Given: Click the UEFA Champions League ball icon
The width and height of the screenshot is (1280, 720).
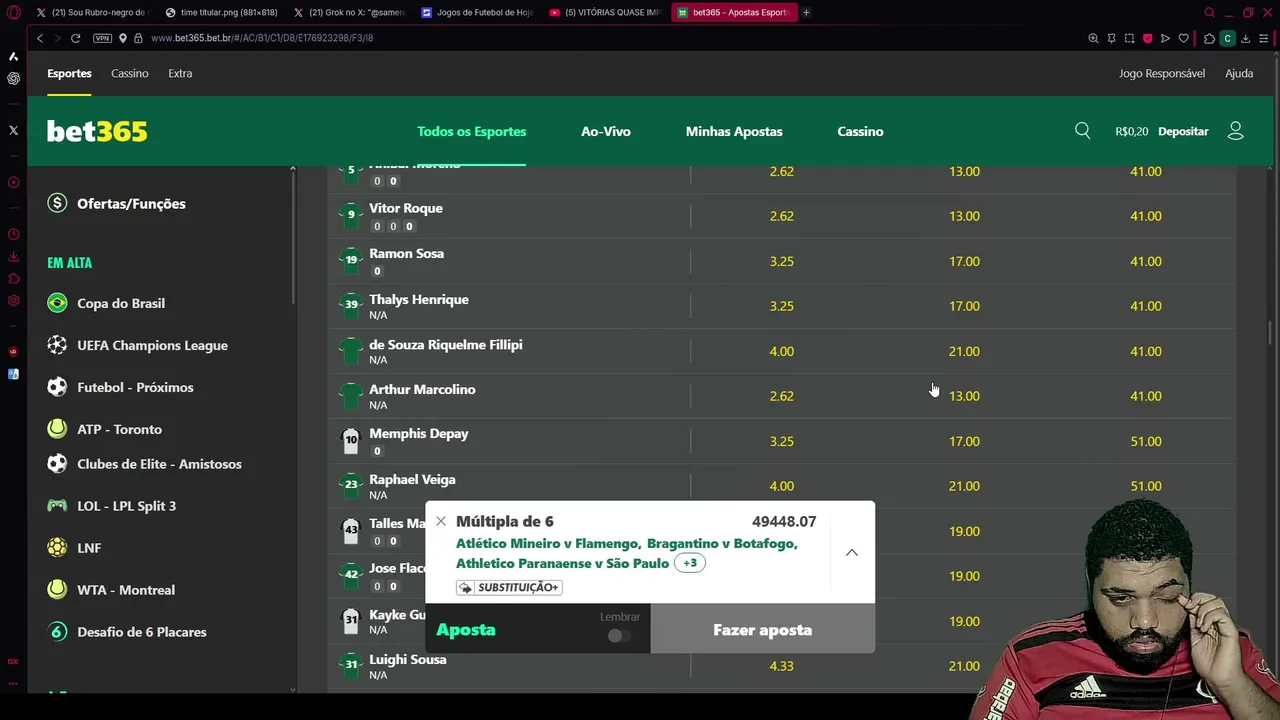Looking at the screenshot, I should point(57,345).
